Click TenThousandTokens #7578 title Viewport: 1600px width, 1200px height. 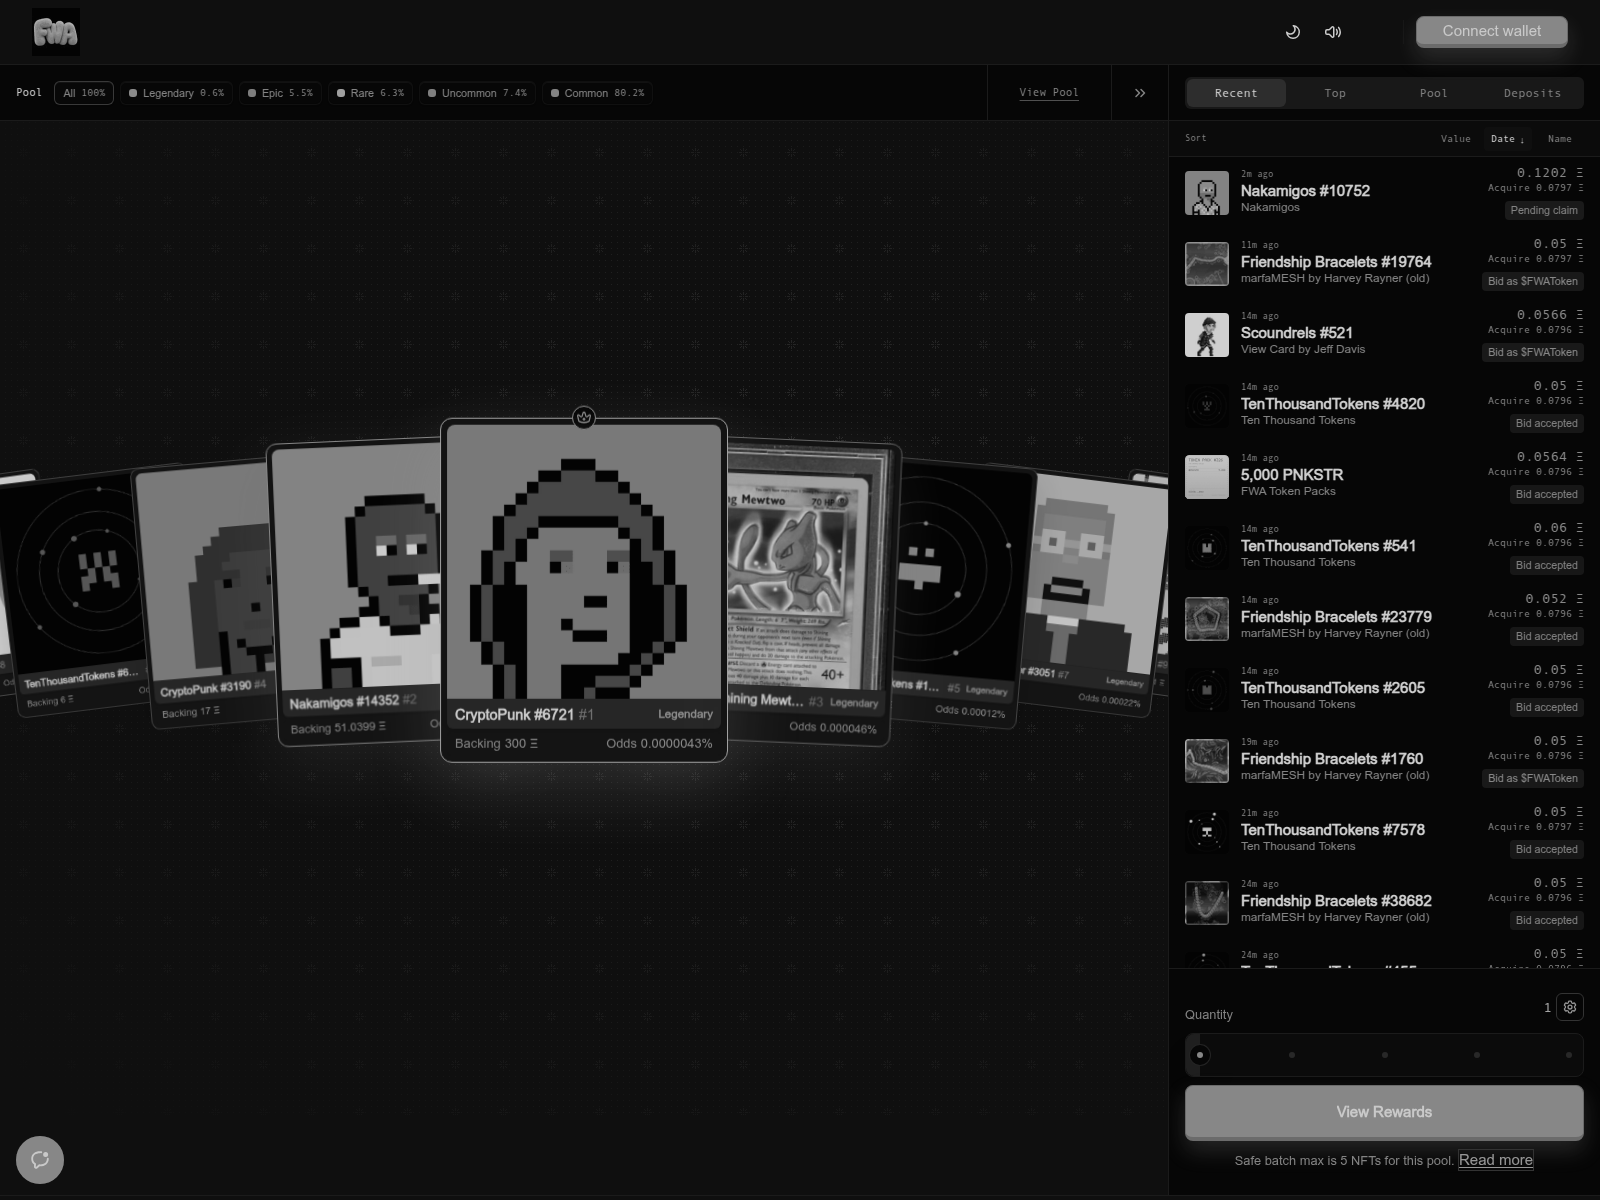(1333, 830)
